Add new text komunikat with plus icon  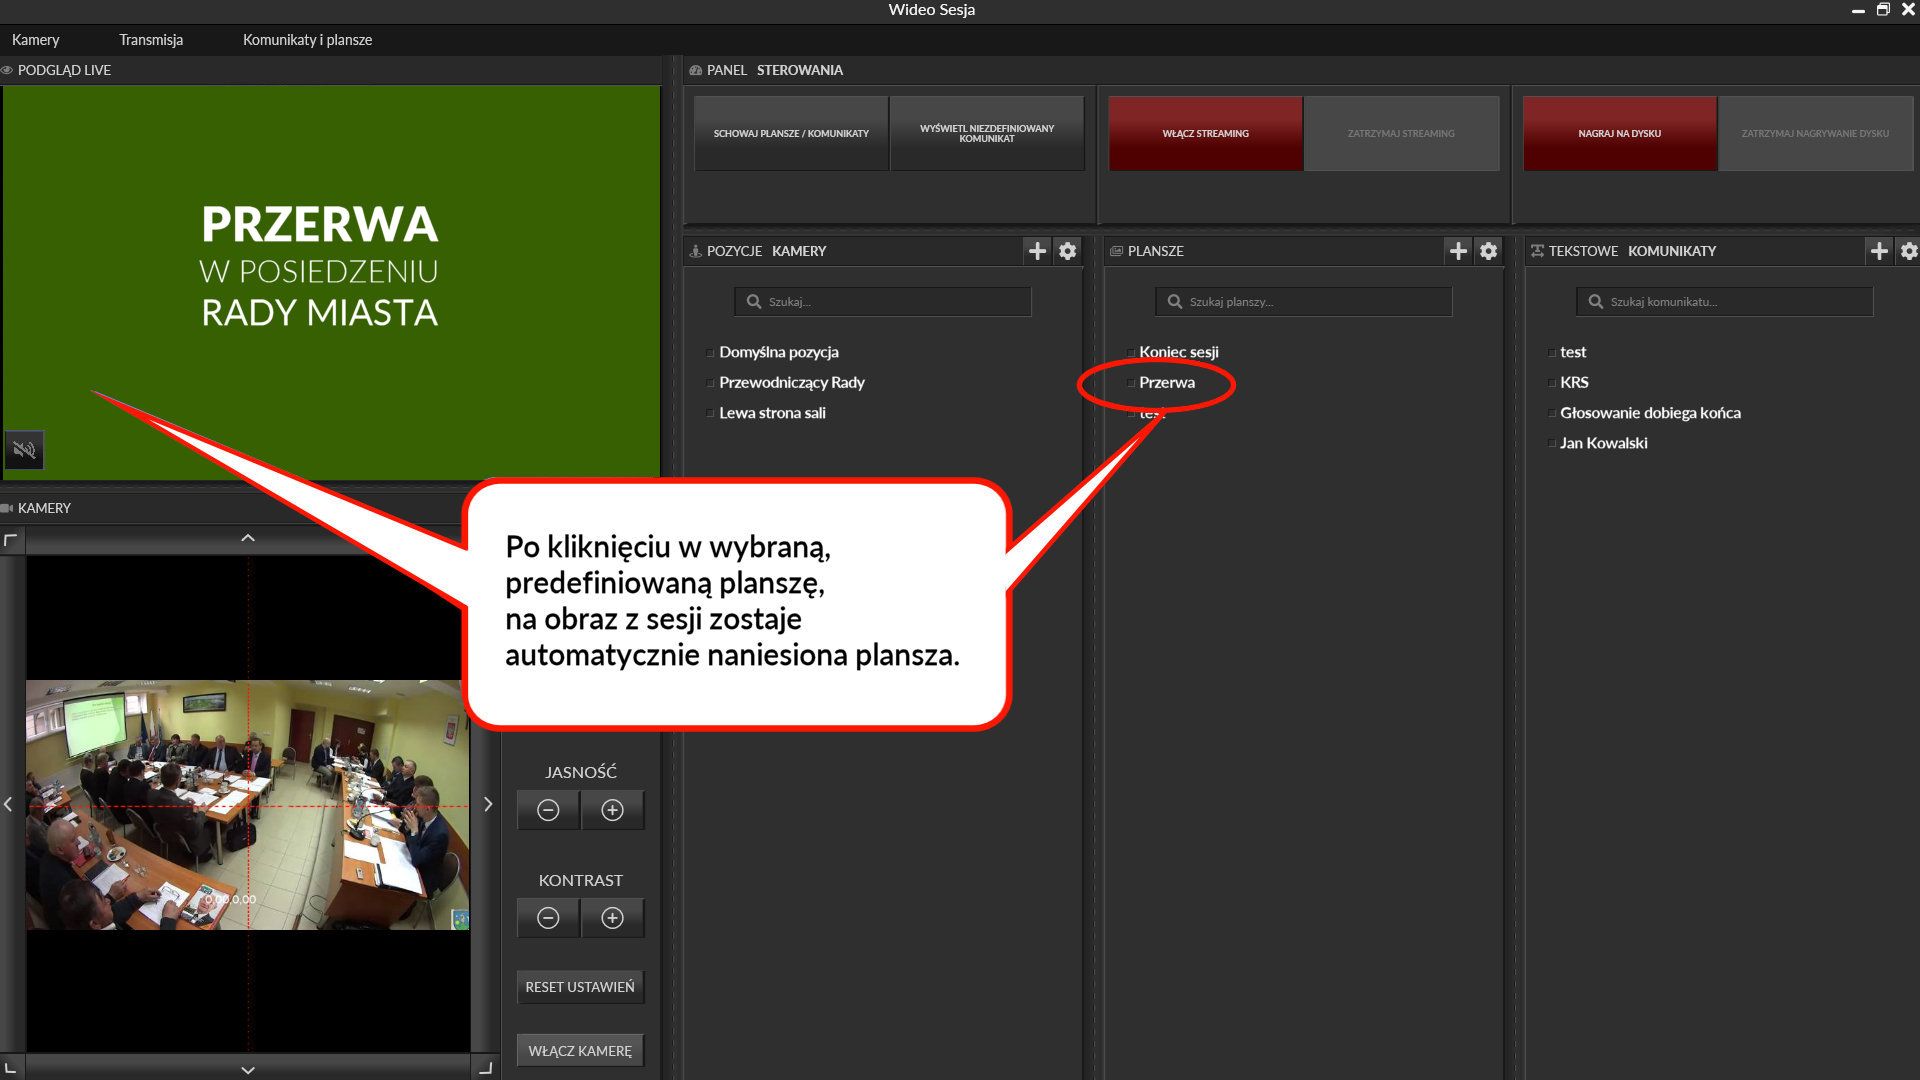[x=1879, y=251]
